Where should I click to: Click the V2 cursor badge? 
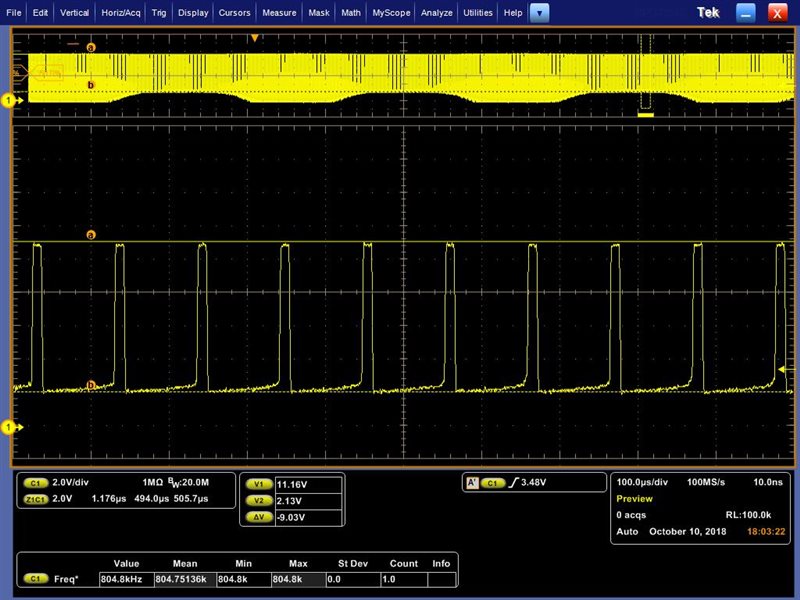coord(259,501)
